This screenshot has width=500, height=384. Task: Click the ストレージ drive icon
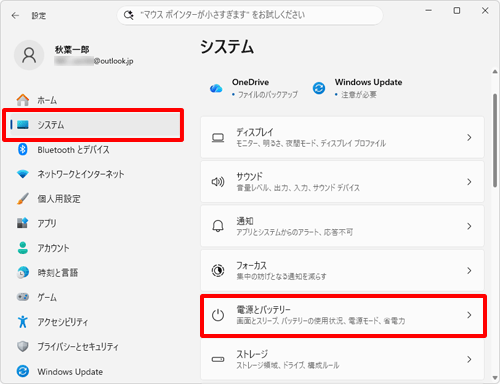218,359
